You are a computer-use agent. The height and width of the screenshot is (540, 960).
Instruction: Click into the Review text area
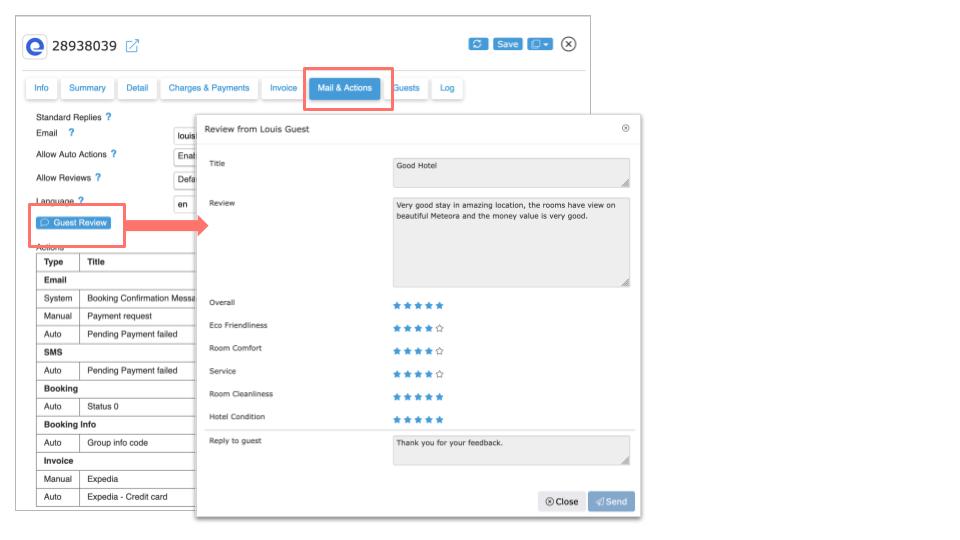tap(511, 242)
